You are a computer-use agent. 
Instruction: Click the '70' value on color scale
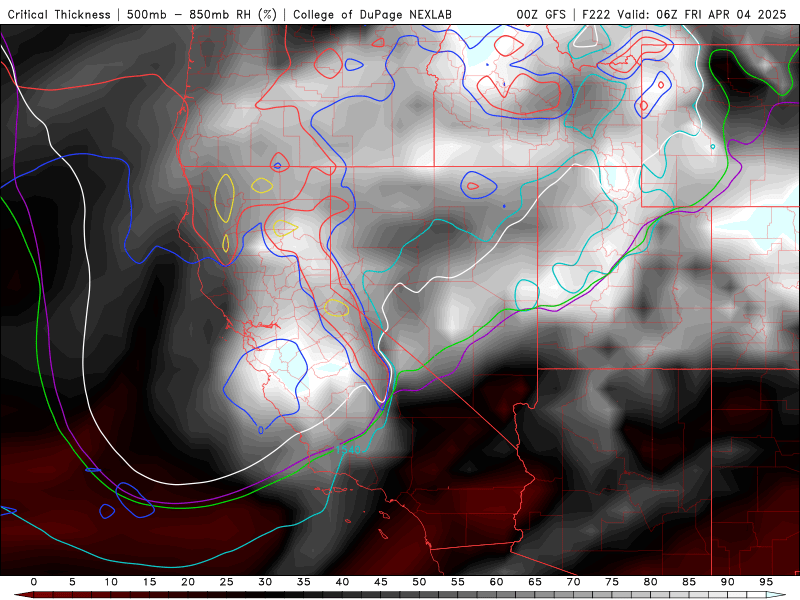tap(573, 582)
